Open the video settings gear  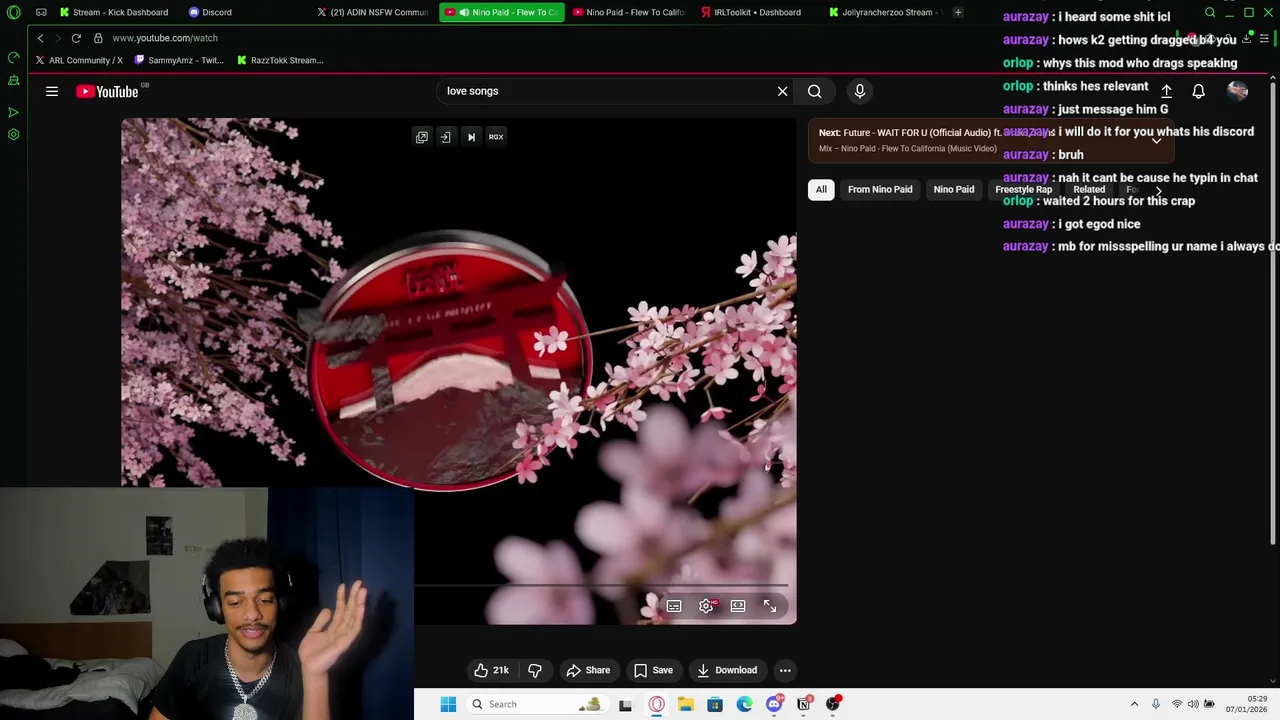(706, 606)
